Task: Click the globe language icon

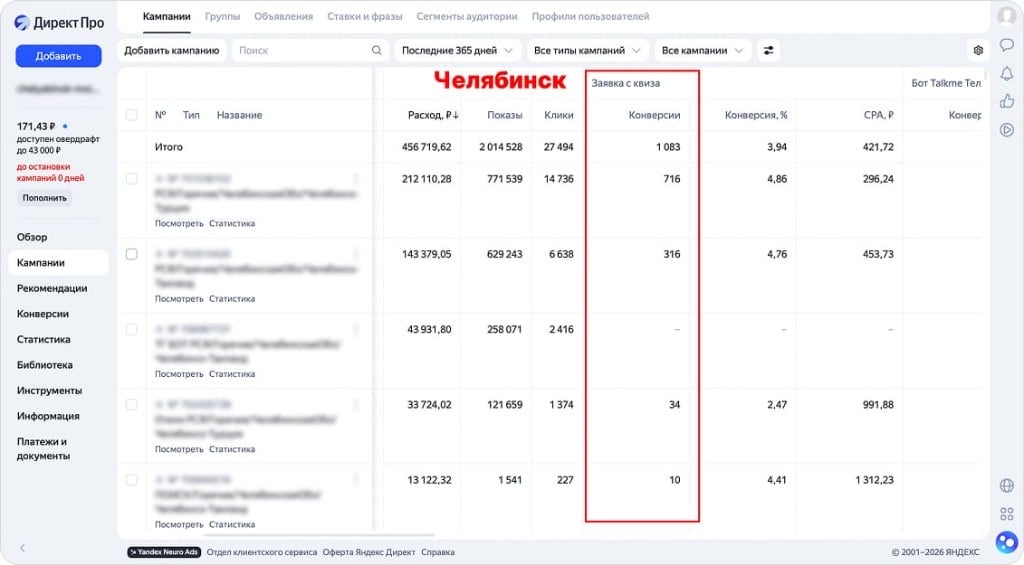Action: coord(1006,486)
